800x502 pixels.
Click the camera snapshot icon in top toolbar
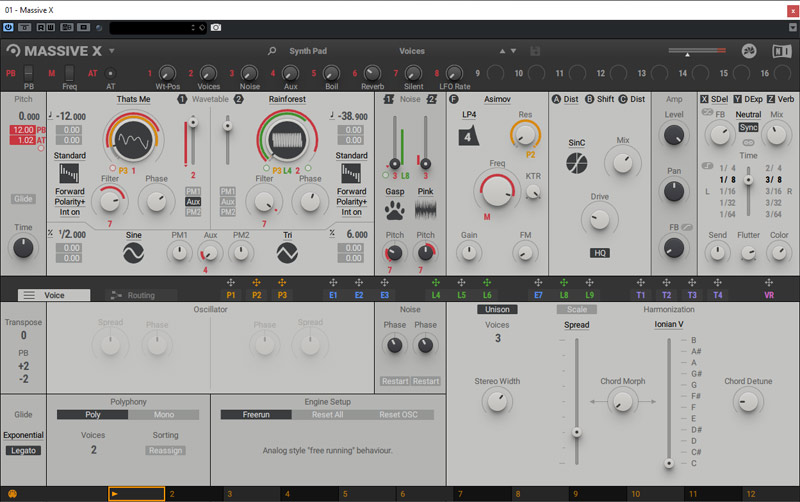pyautogui.click(x=216, y=26)
